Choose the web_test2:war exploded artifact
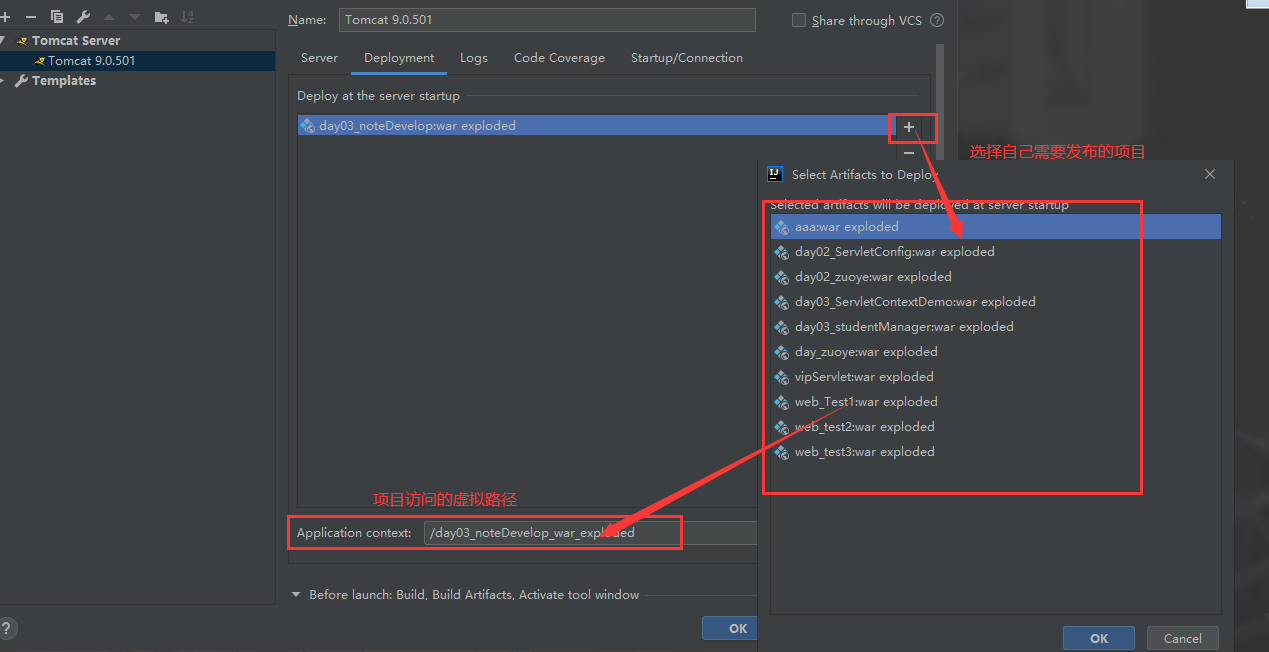The height and width of the screenshot is (652, 1269). [x=996, y=427]
